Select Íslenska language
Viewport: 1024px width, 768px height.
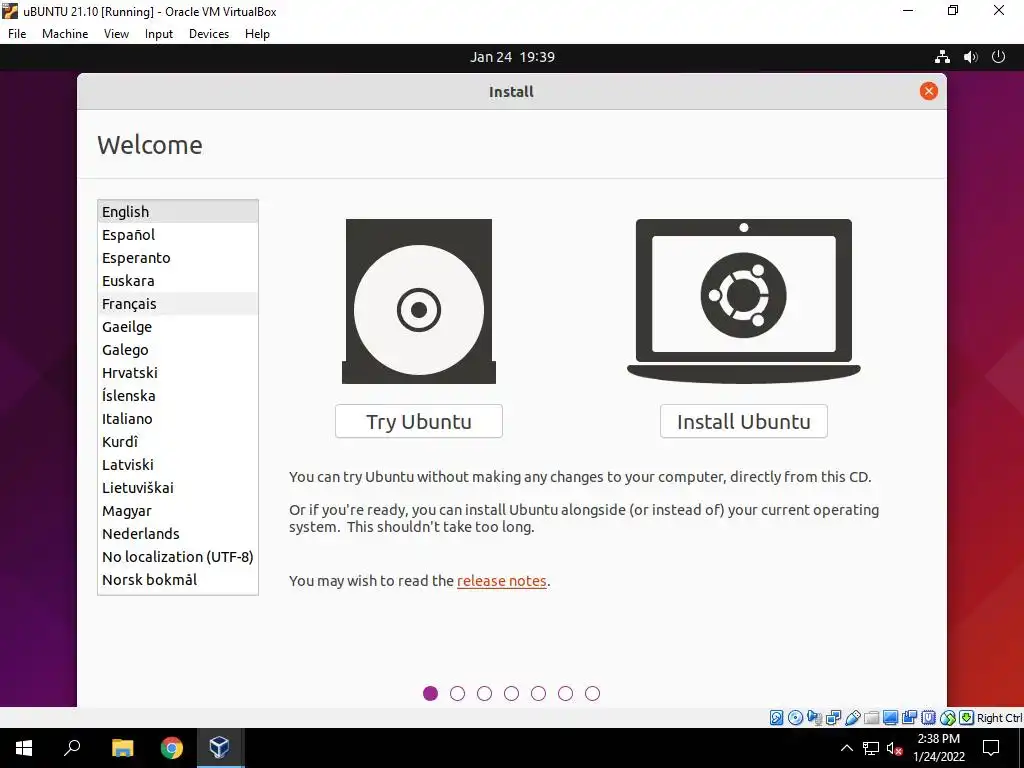(x=178, y=396)
